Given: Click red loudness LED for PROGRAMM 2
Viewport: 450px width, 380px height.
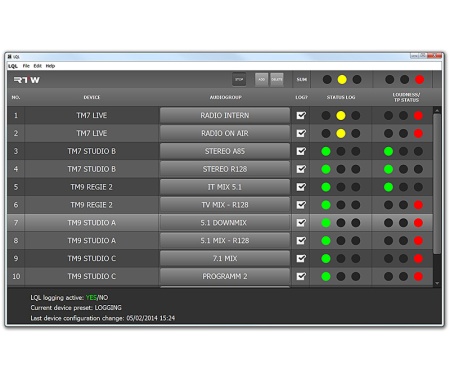Looking at the screenshot, I should click(x=418, y=276).
